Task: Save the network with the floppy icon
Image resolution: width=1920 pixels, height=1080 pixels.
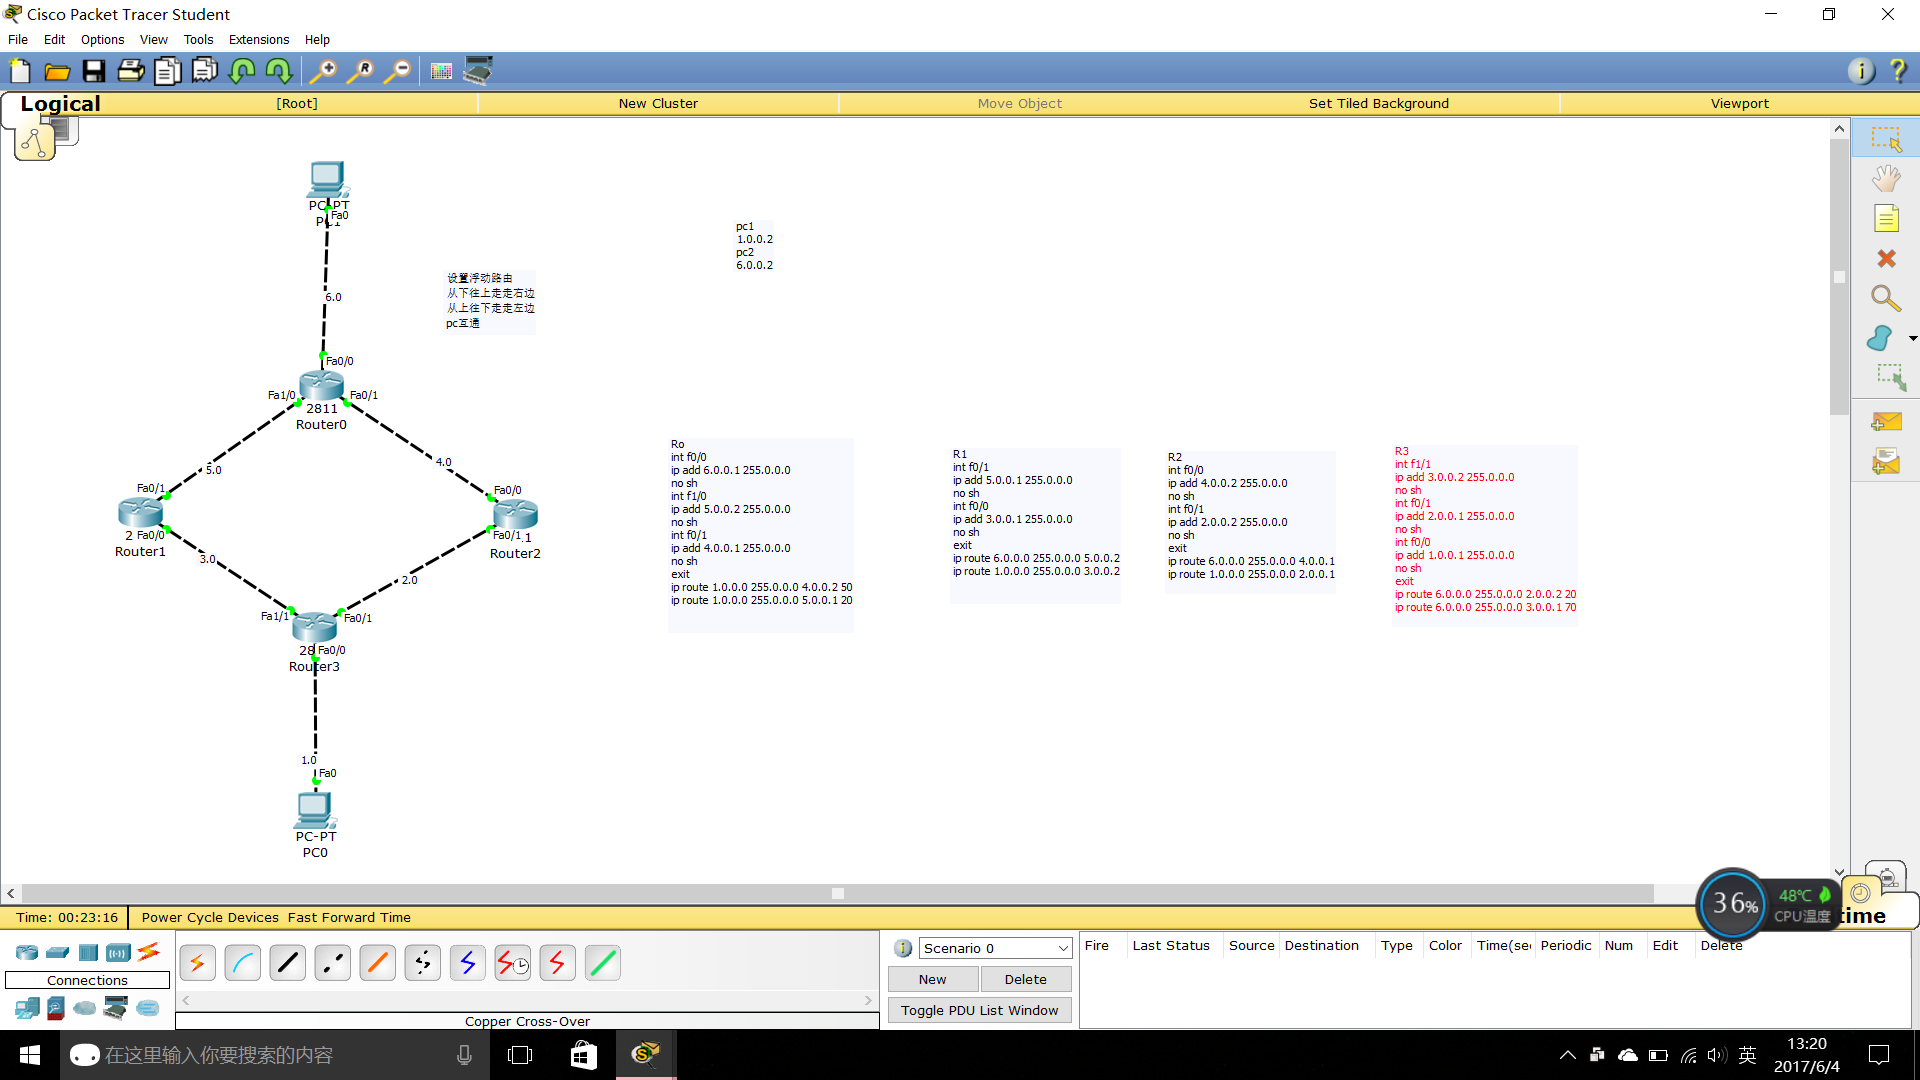Action: click(x=94, y=71)
